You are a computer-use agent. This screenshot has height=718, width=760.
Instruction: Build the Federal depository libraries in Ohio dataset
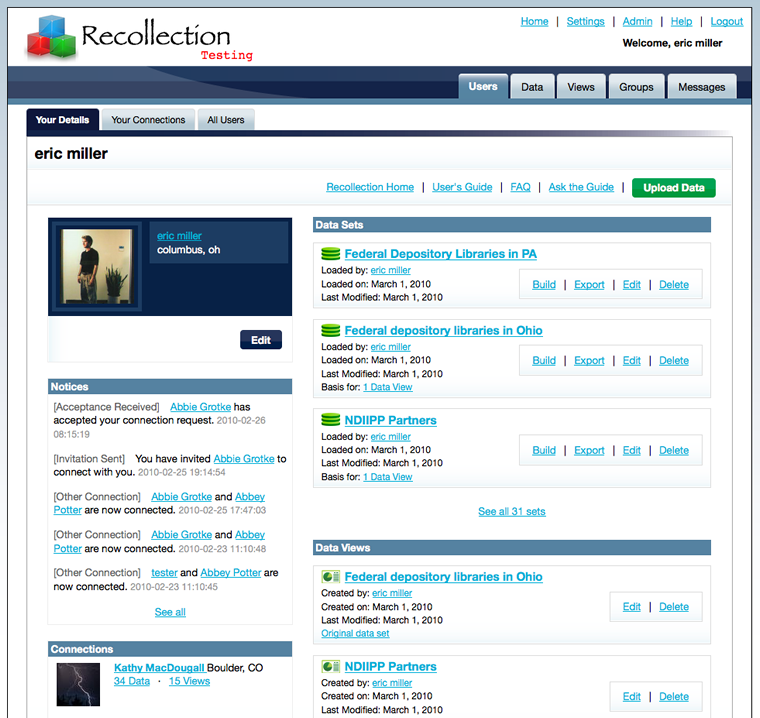point(544,360)
